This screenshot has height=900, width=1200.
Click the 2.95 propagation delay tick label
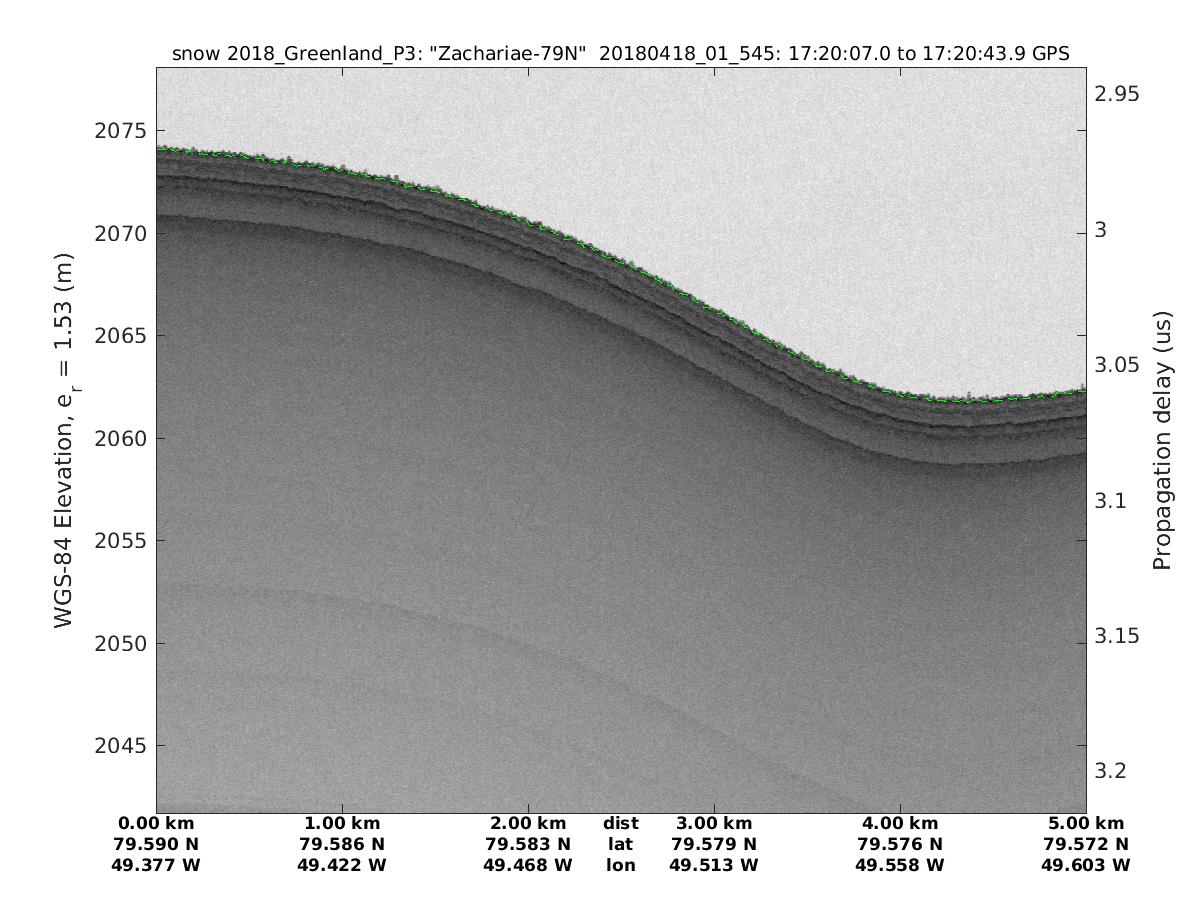tap(1117, 94)
